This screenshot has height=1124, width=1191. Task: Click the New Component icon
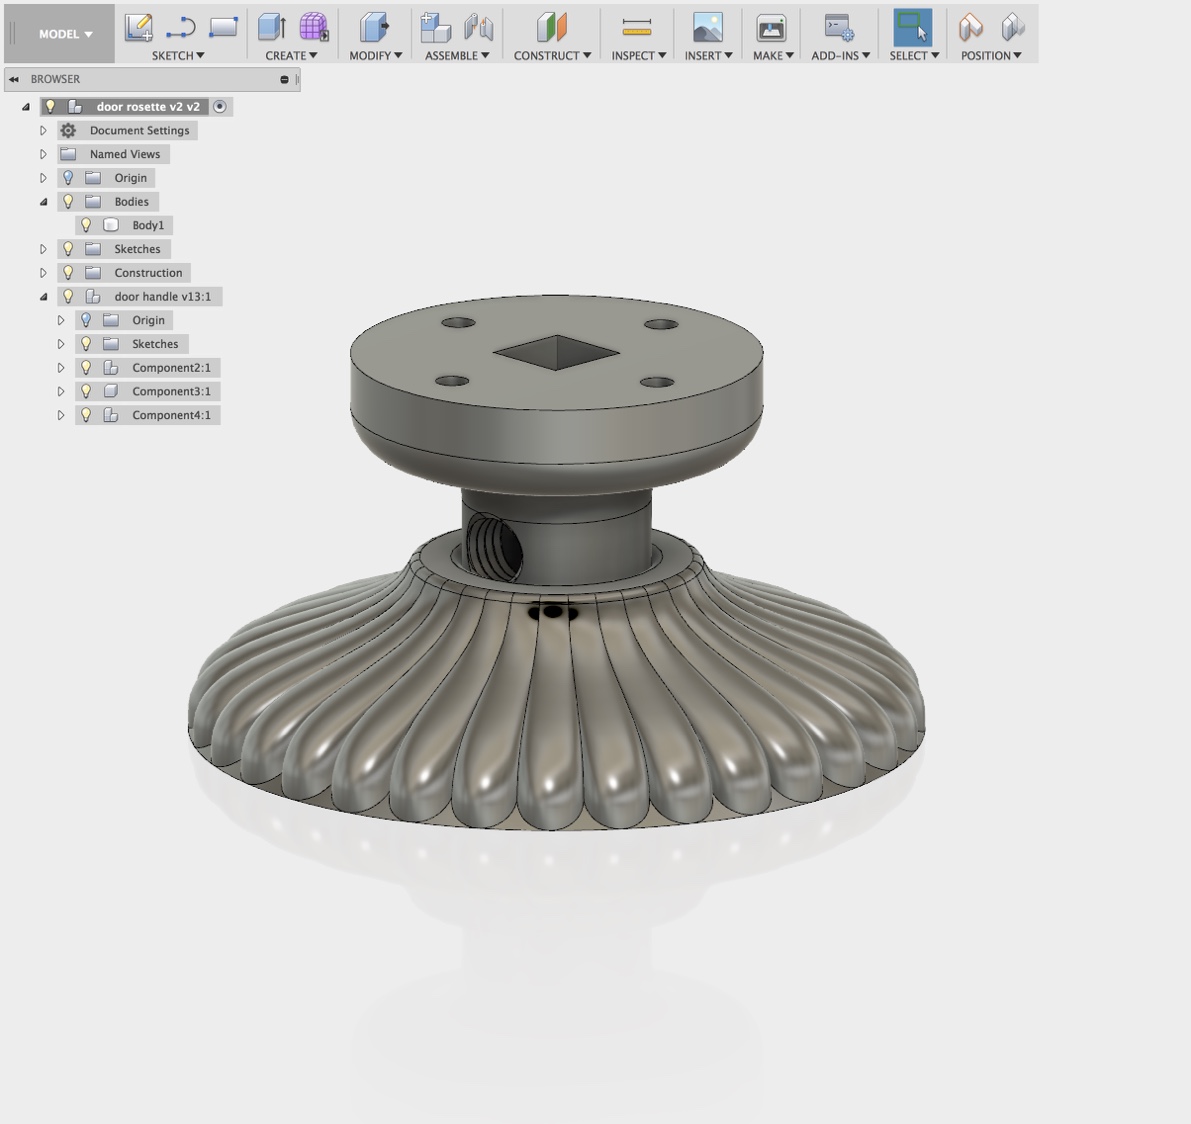click(x=435, y=28)
